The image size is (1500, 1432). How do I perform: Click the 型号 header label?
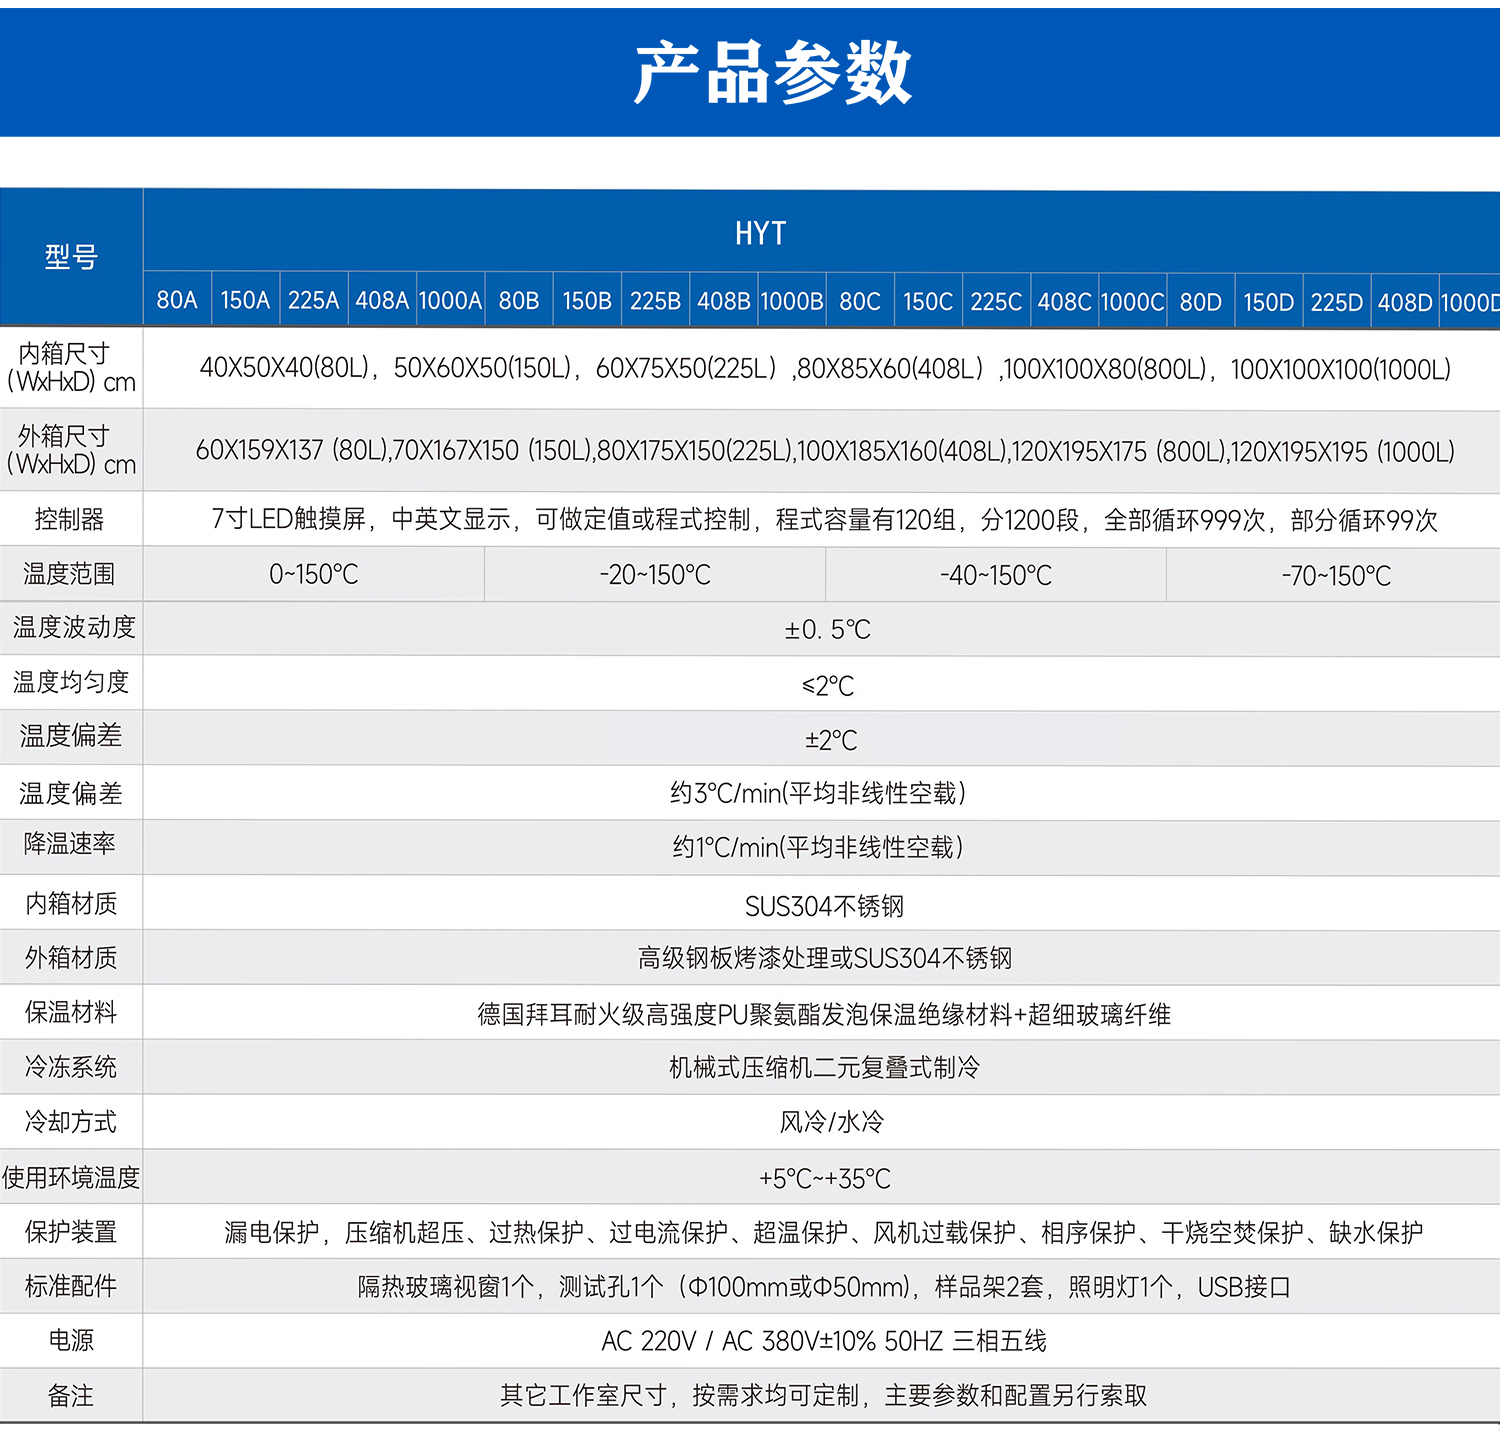71,257
